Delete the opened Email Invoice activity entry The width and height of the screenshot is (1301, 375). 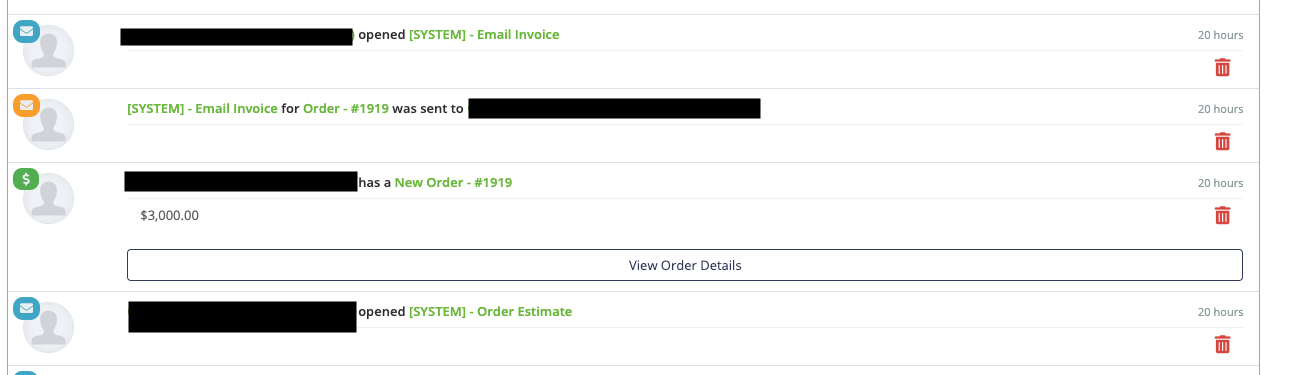point(1222,68)
